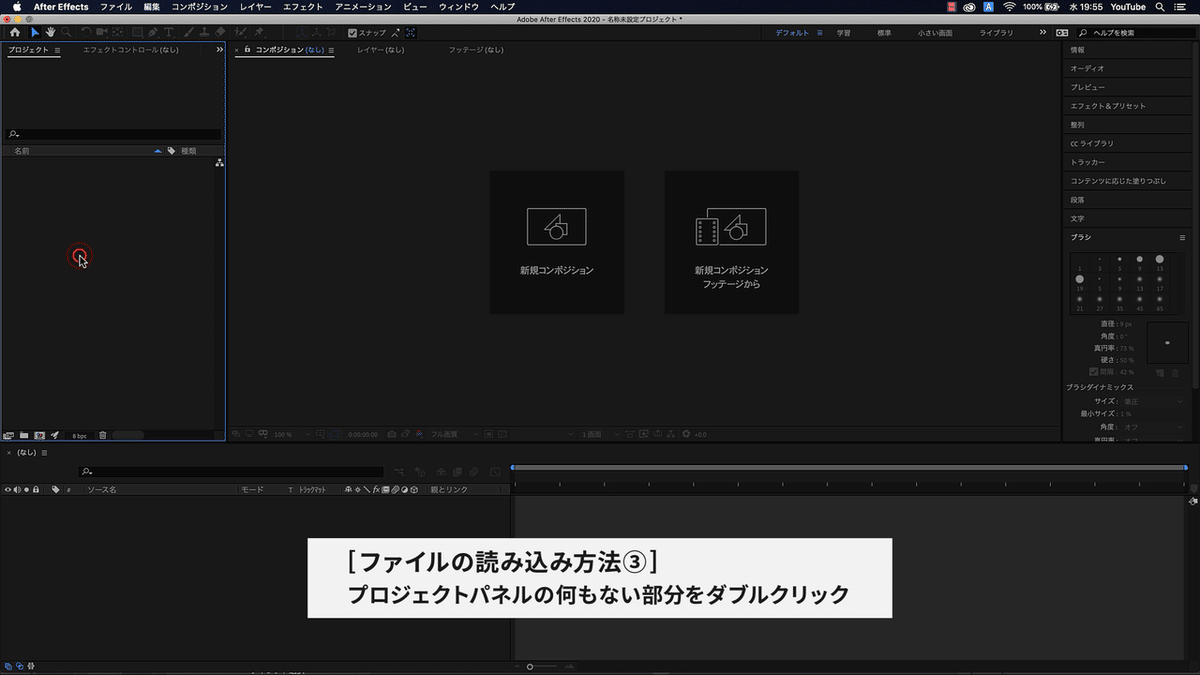The width and height of the screenshot is (1200, 675).
Task: Select the Type (T) tool
Action: [169, 32]
